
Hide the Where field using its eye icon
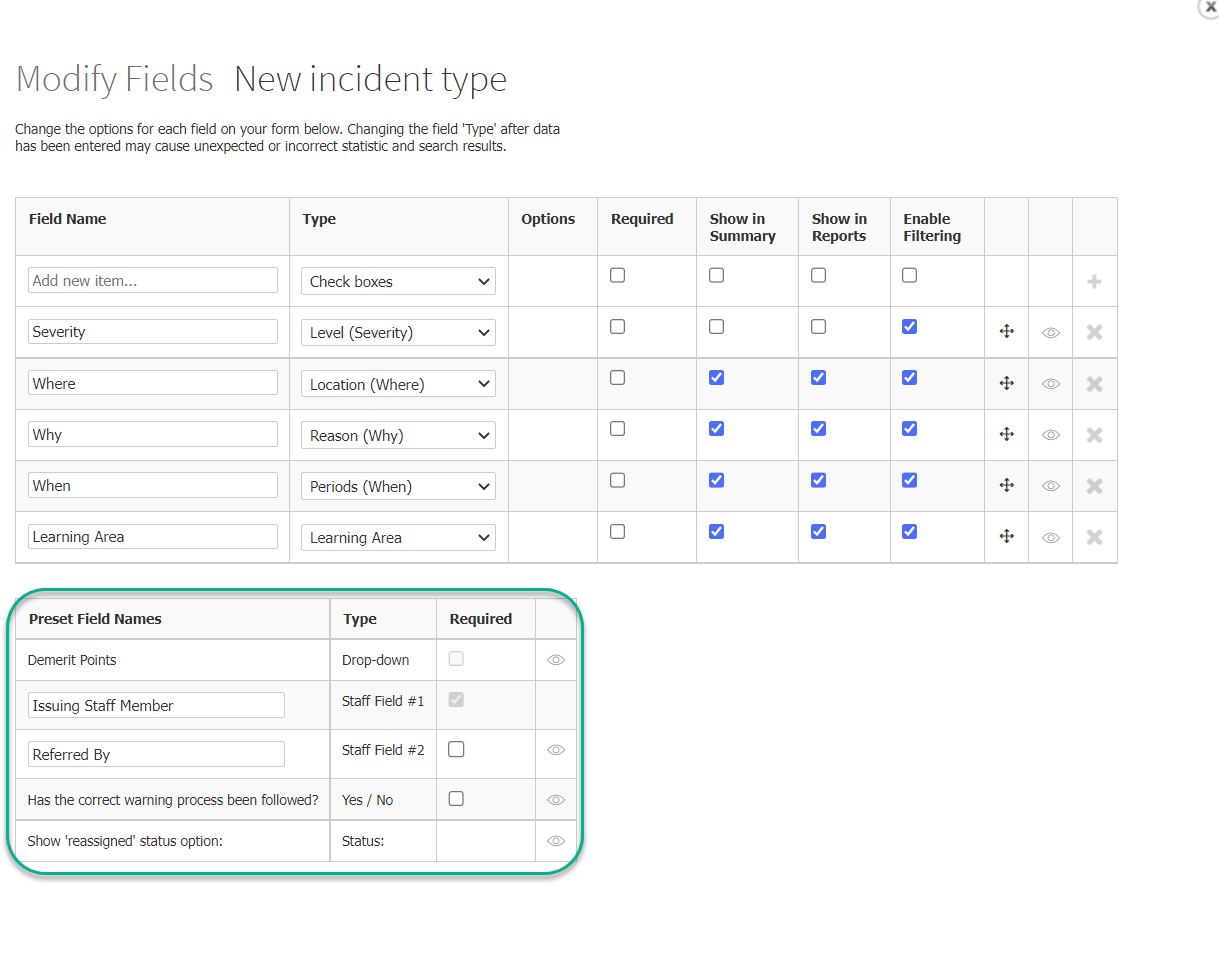[x=1050, y=383]
